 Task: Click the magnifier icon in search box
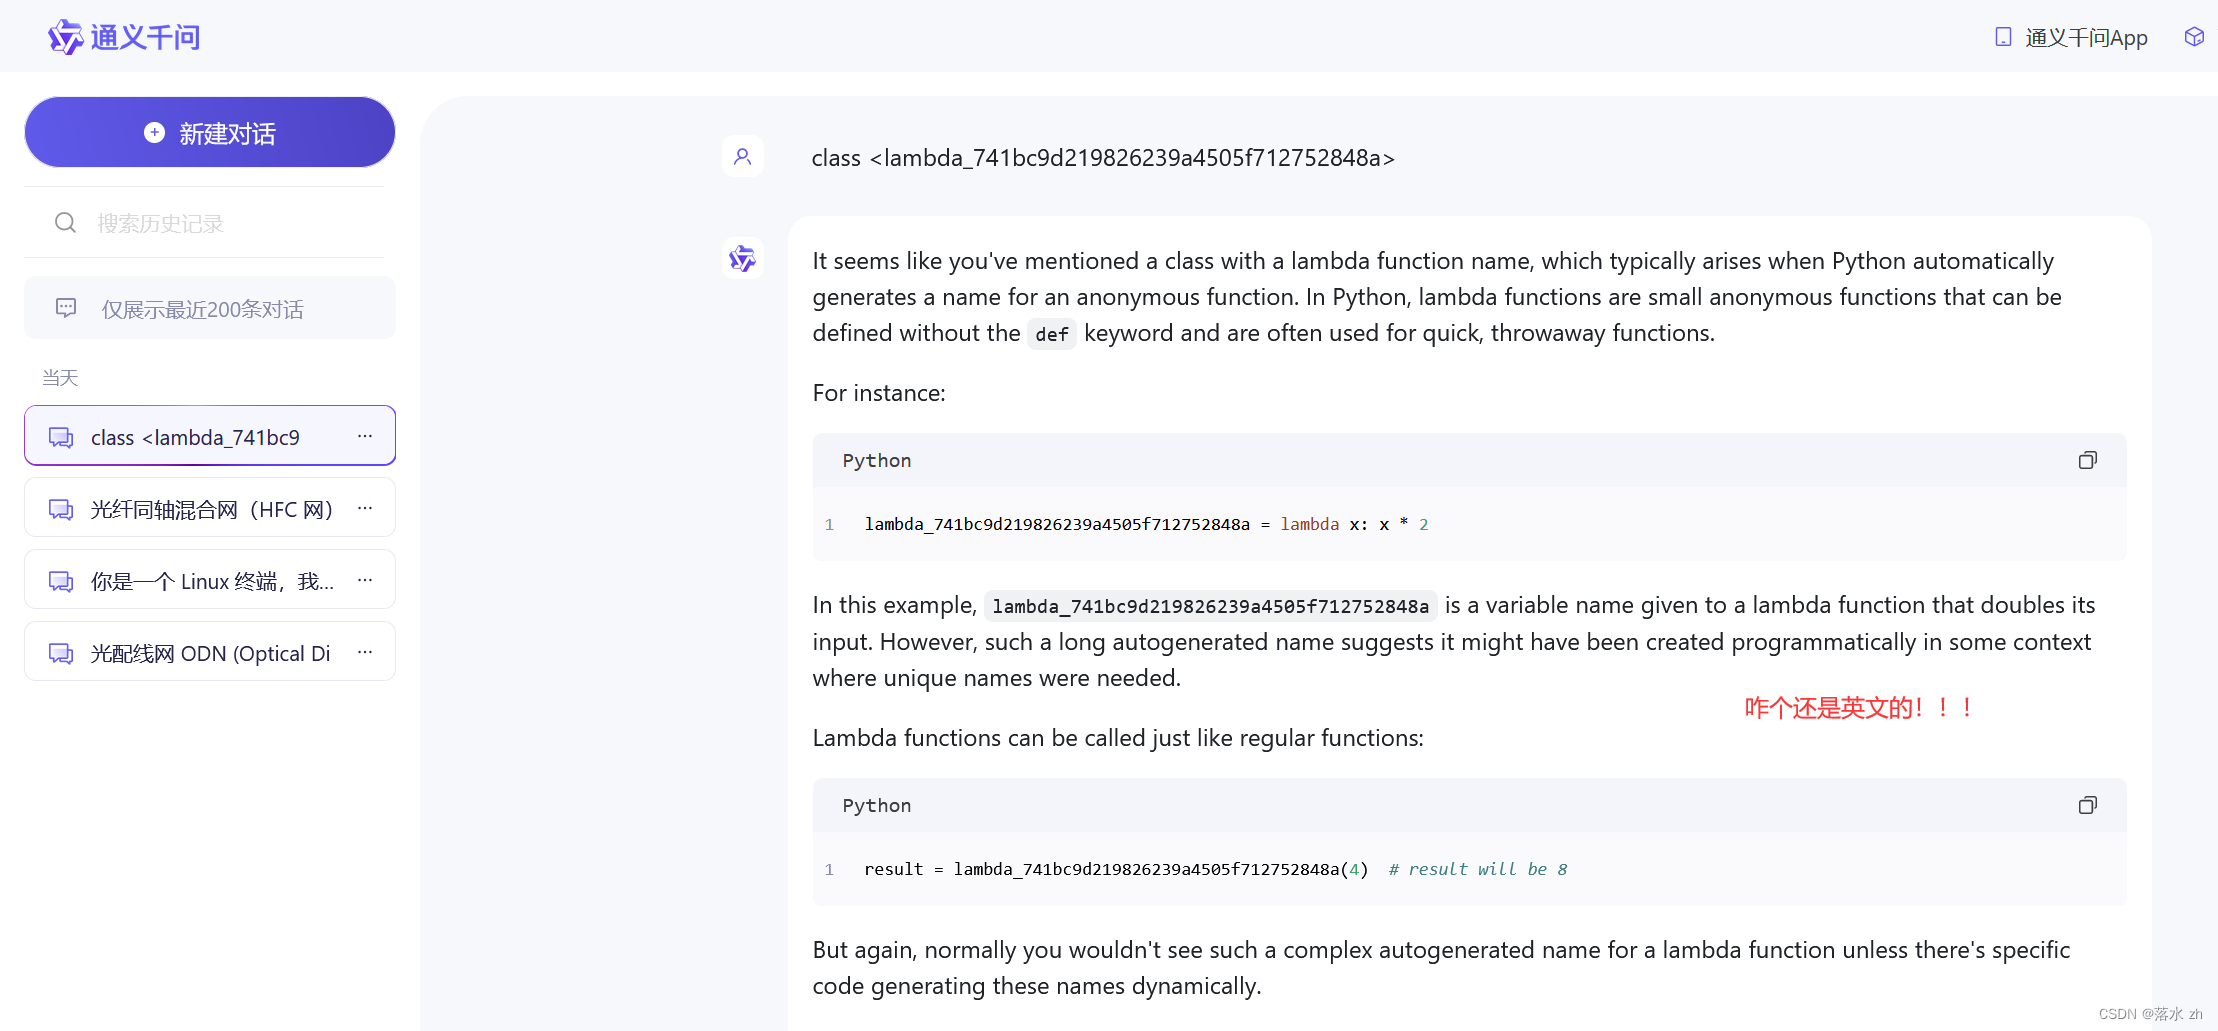tap(65, 222)
